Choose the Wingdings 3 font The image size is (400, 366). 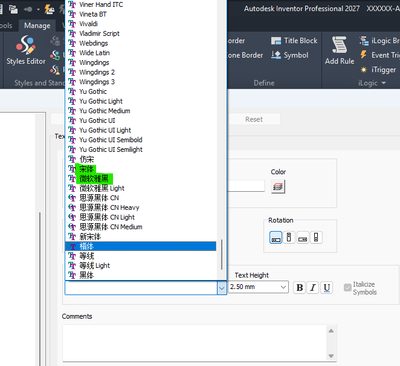(x=140, y=82)
